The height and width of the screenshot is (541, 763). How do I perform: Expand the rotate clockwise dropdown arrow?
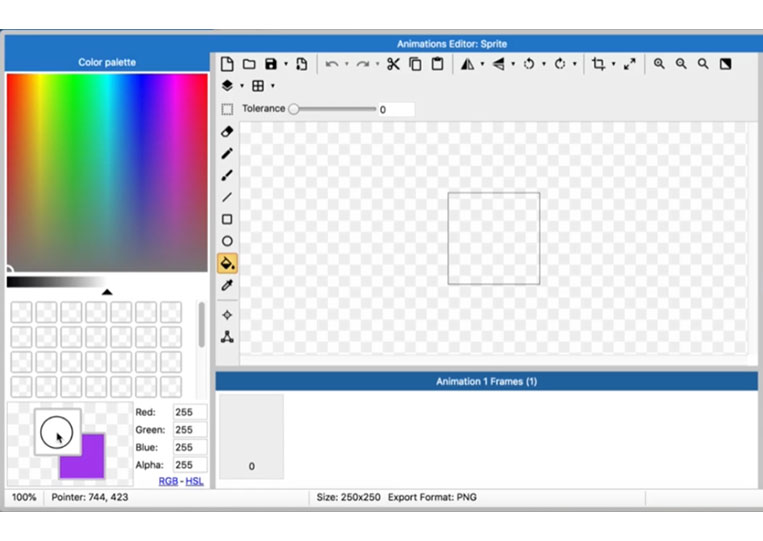click(575, 64)
